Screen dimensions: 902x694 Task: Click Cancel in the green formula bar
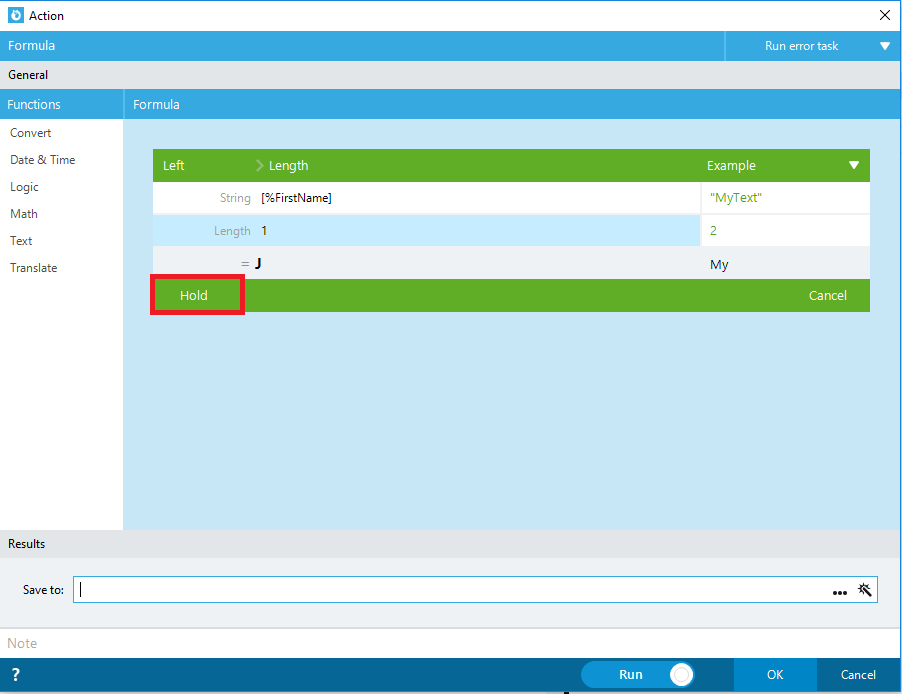[827, 296]
